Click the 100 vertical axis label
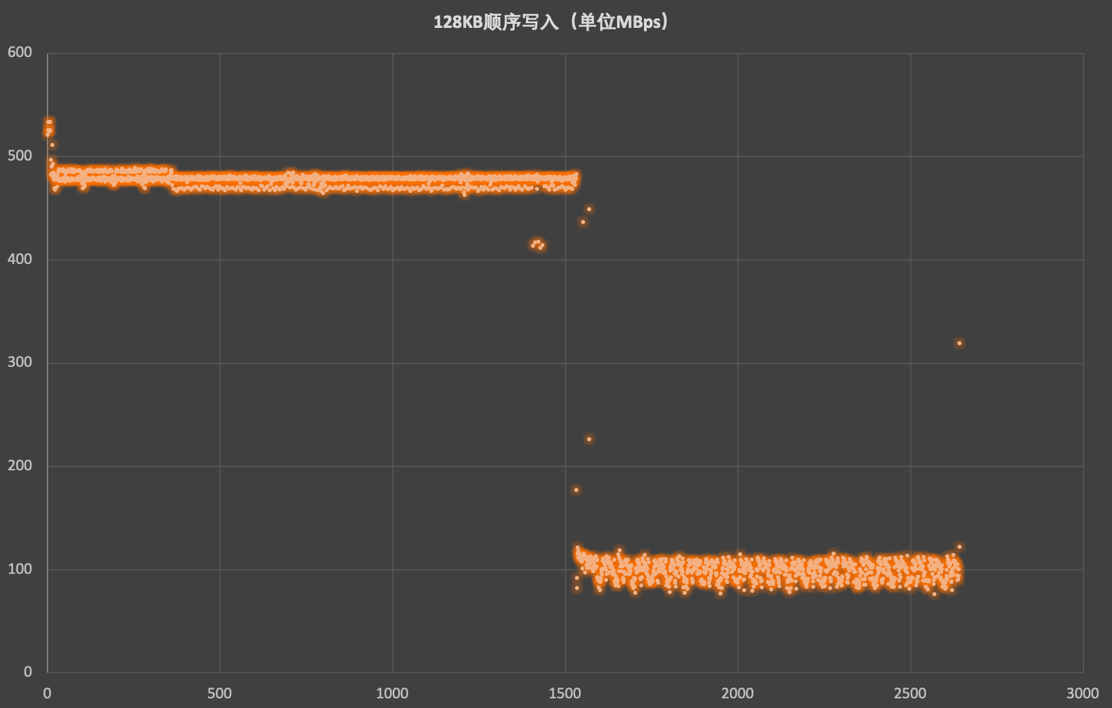Image resolution: width=1112 pixels, height=708 pixels. coord(19,569)
